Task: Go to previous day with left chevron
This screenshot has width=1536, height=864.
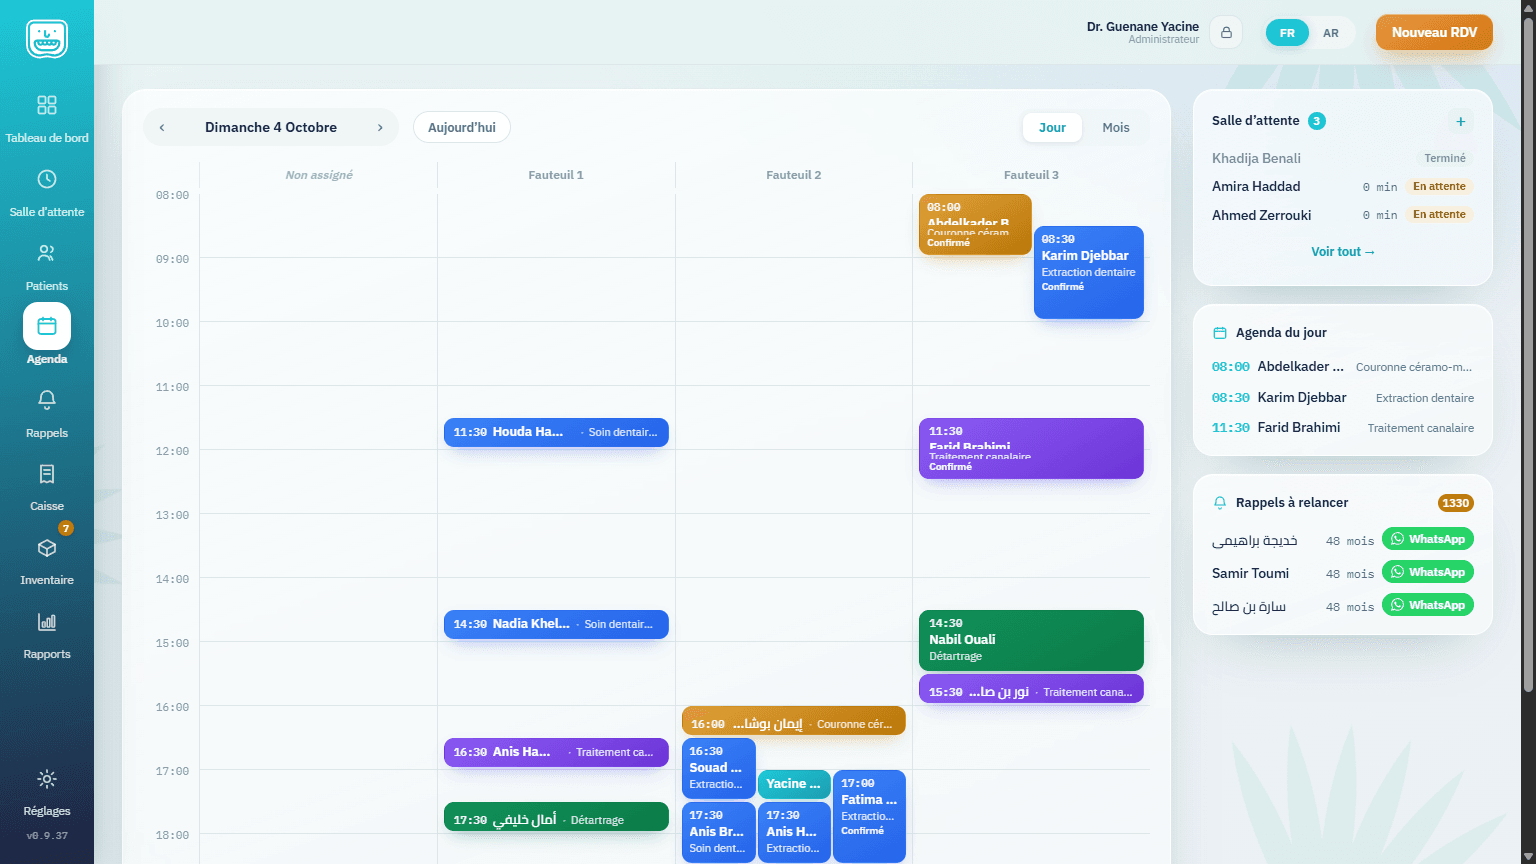Action: (162, 127)
